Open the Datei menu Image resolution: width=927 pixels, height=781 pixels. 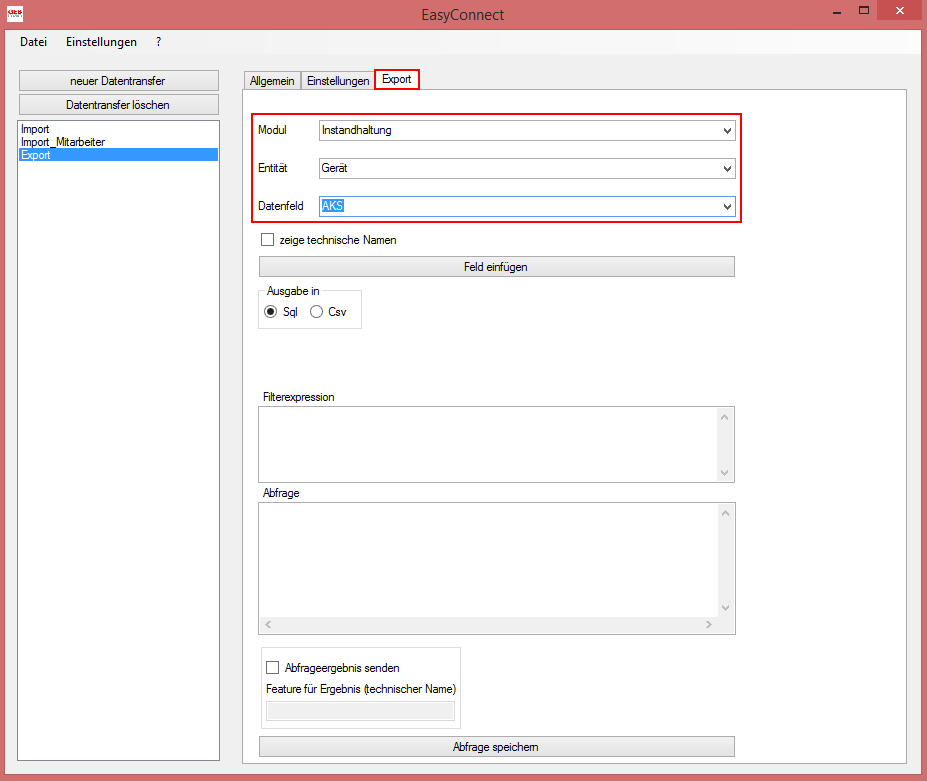pos(33,42)
